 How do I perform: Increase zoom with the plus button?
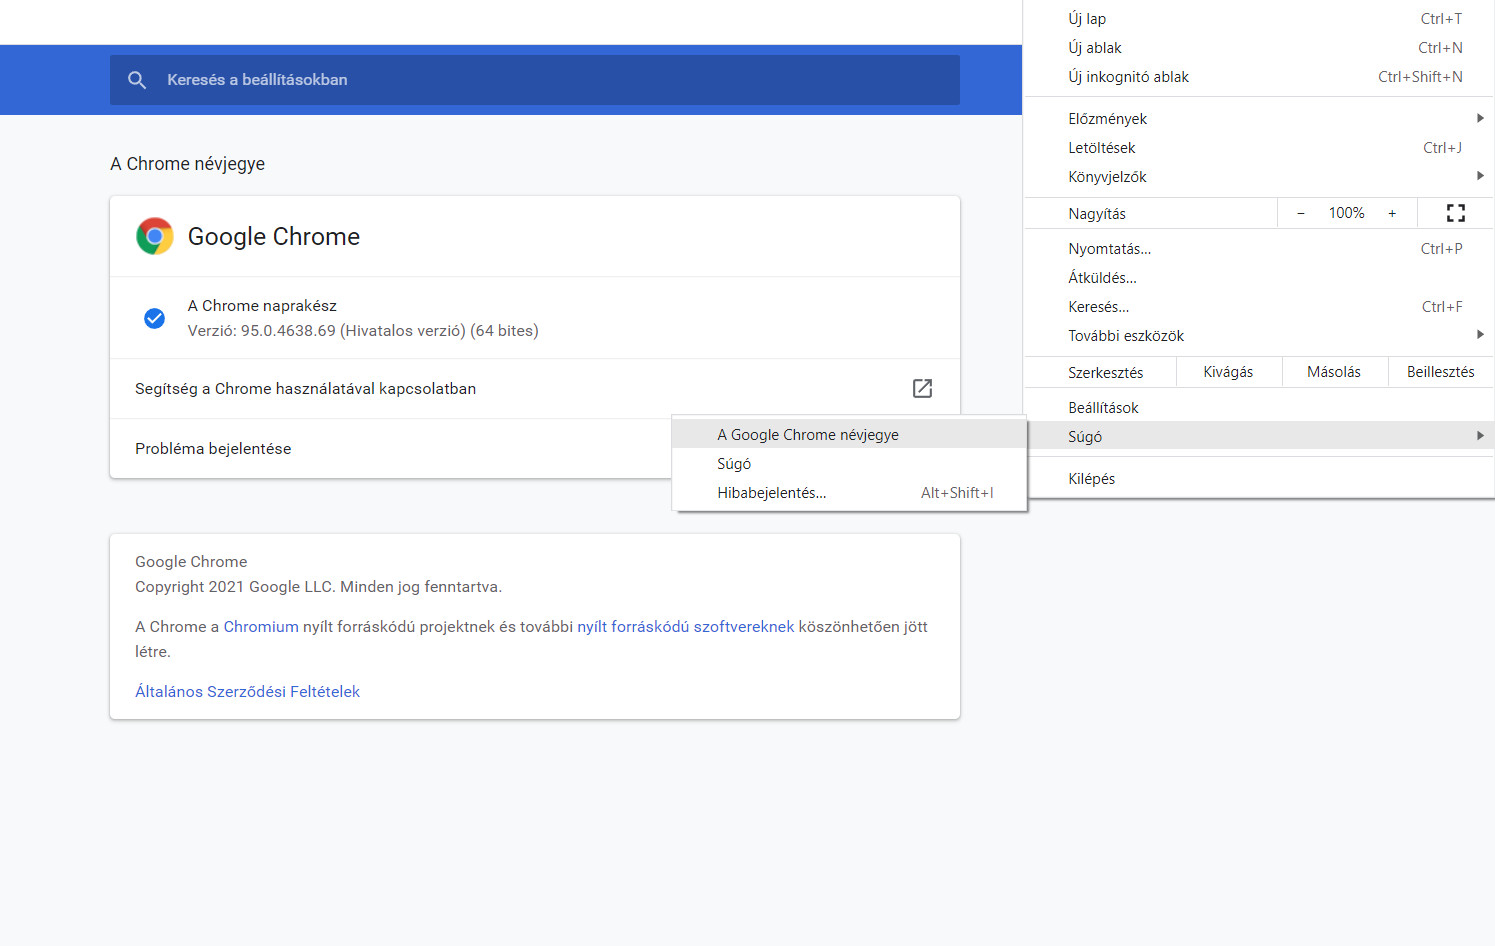click(1392, 213)
